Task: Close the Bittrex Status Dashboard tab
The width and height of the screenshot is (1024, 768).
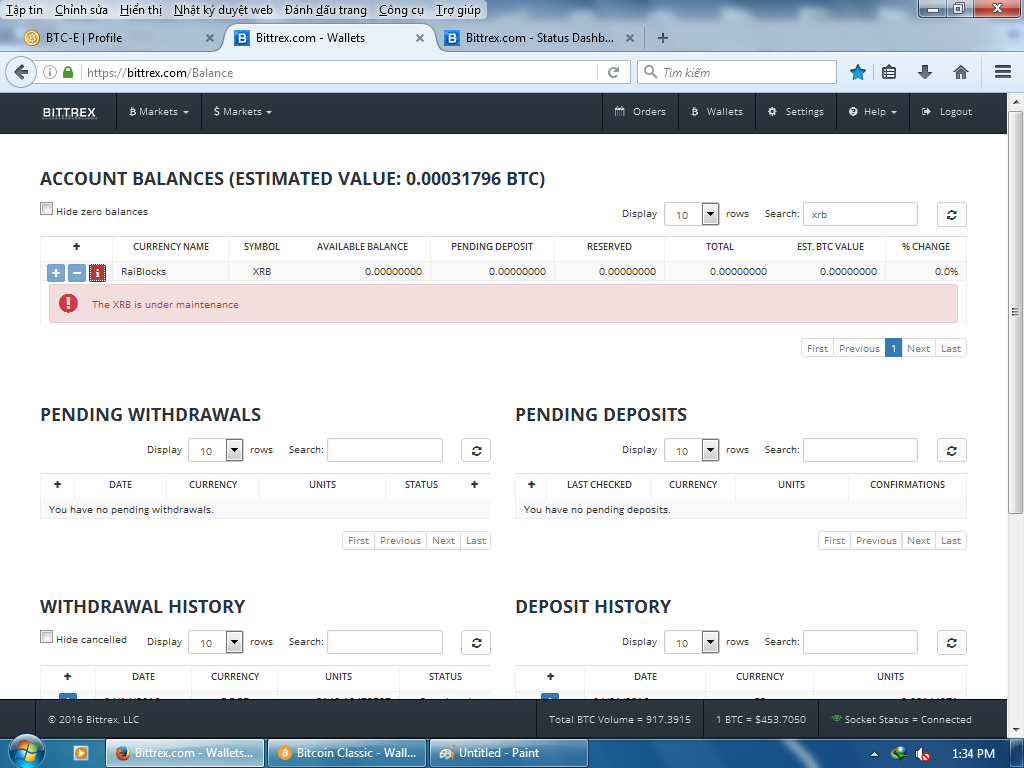Action: pos(630,38)
